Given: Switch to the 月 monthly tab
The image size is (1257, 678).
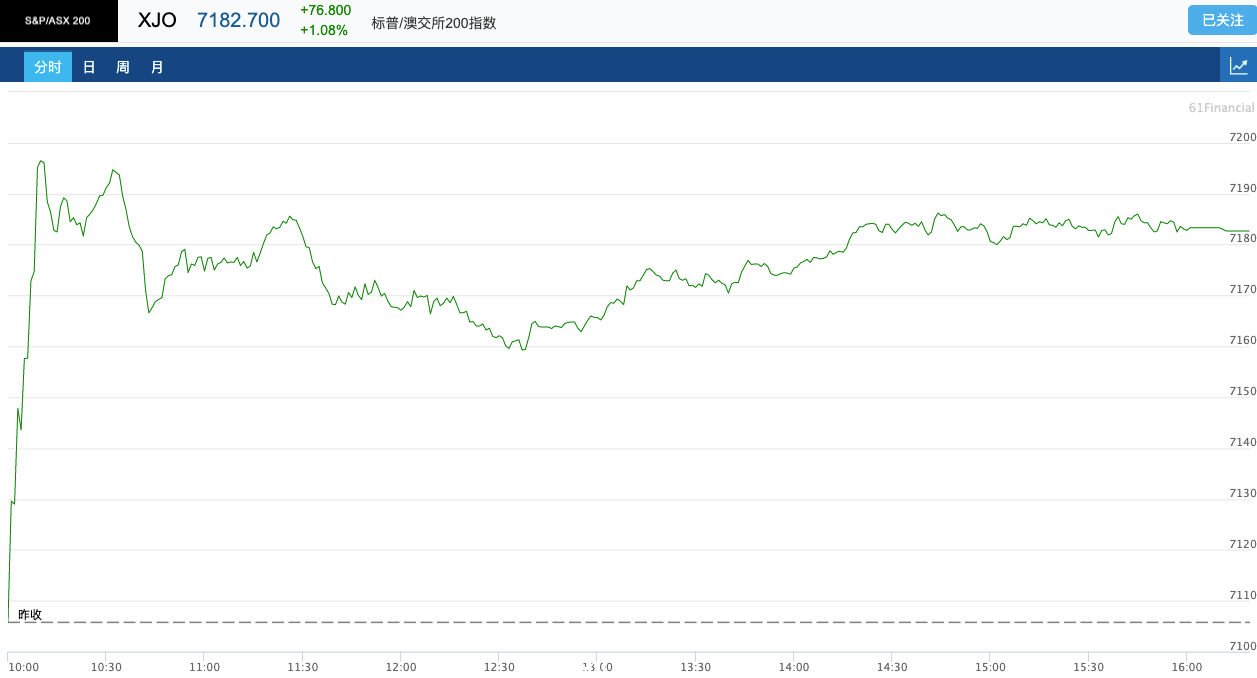Looking at the screenshot, I should 157,67.
